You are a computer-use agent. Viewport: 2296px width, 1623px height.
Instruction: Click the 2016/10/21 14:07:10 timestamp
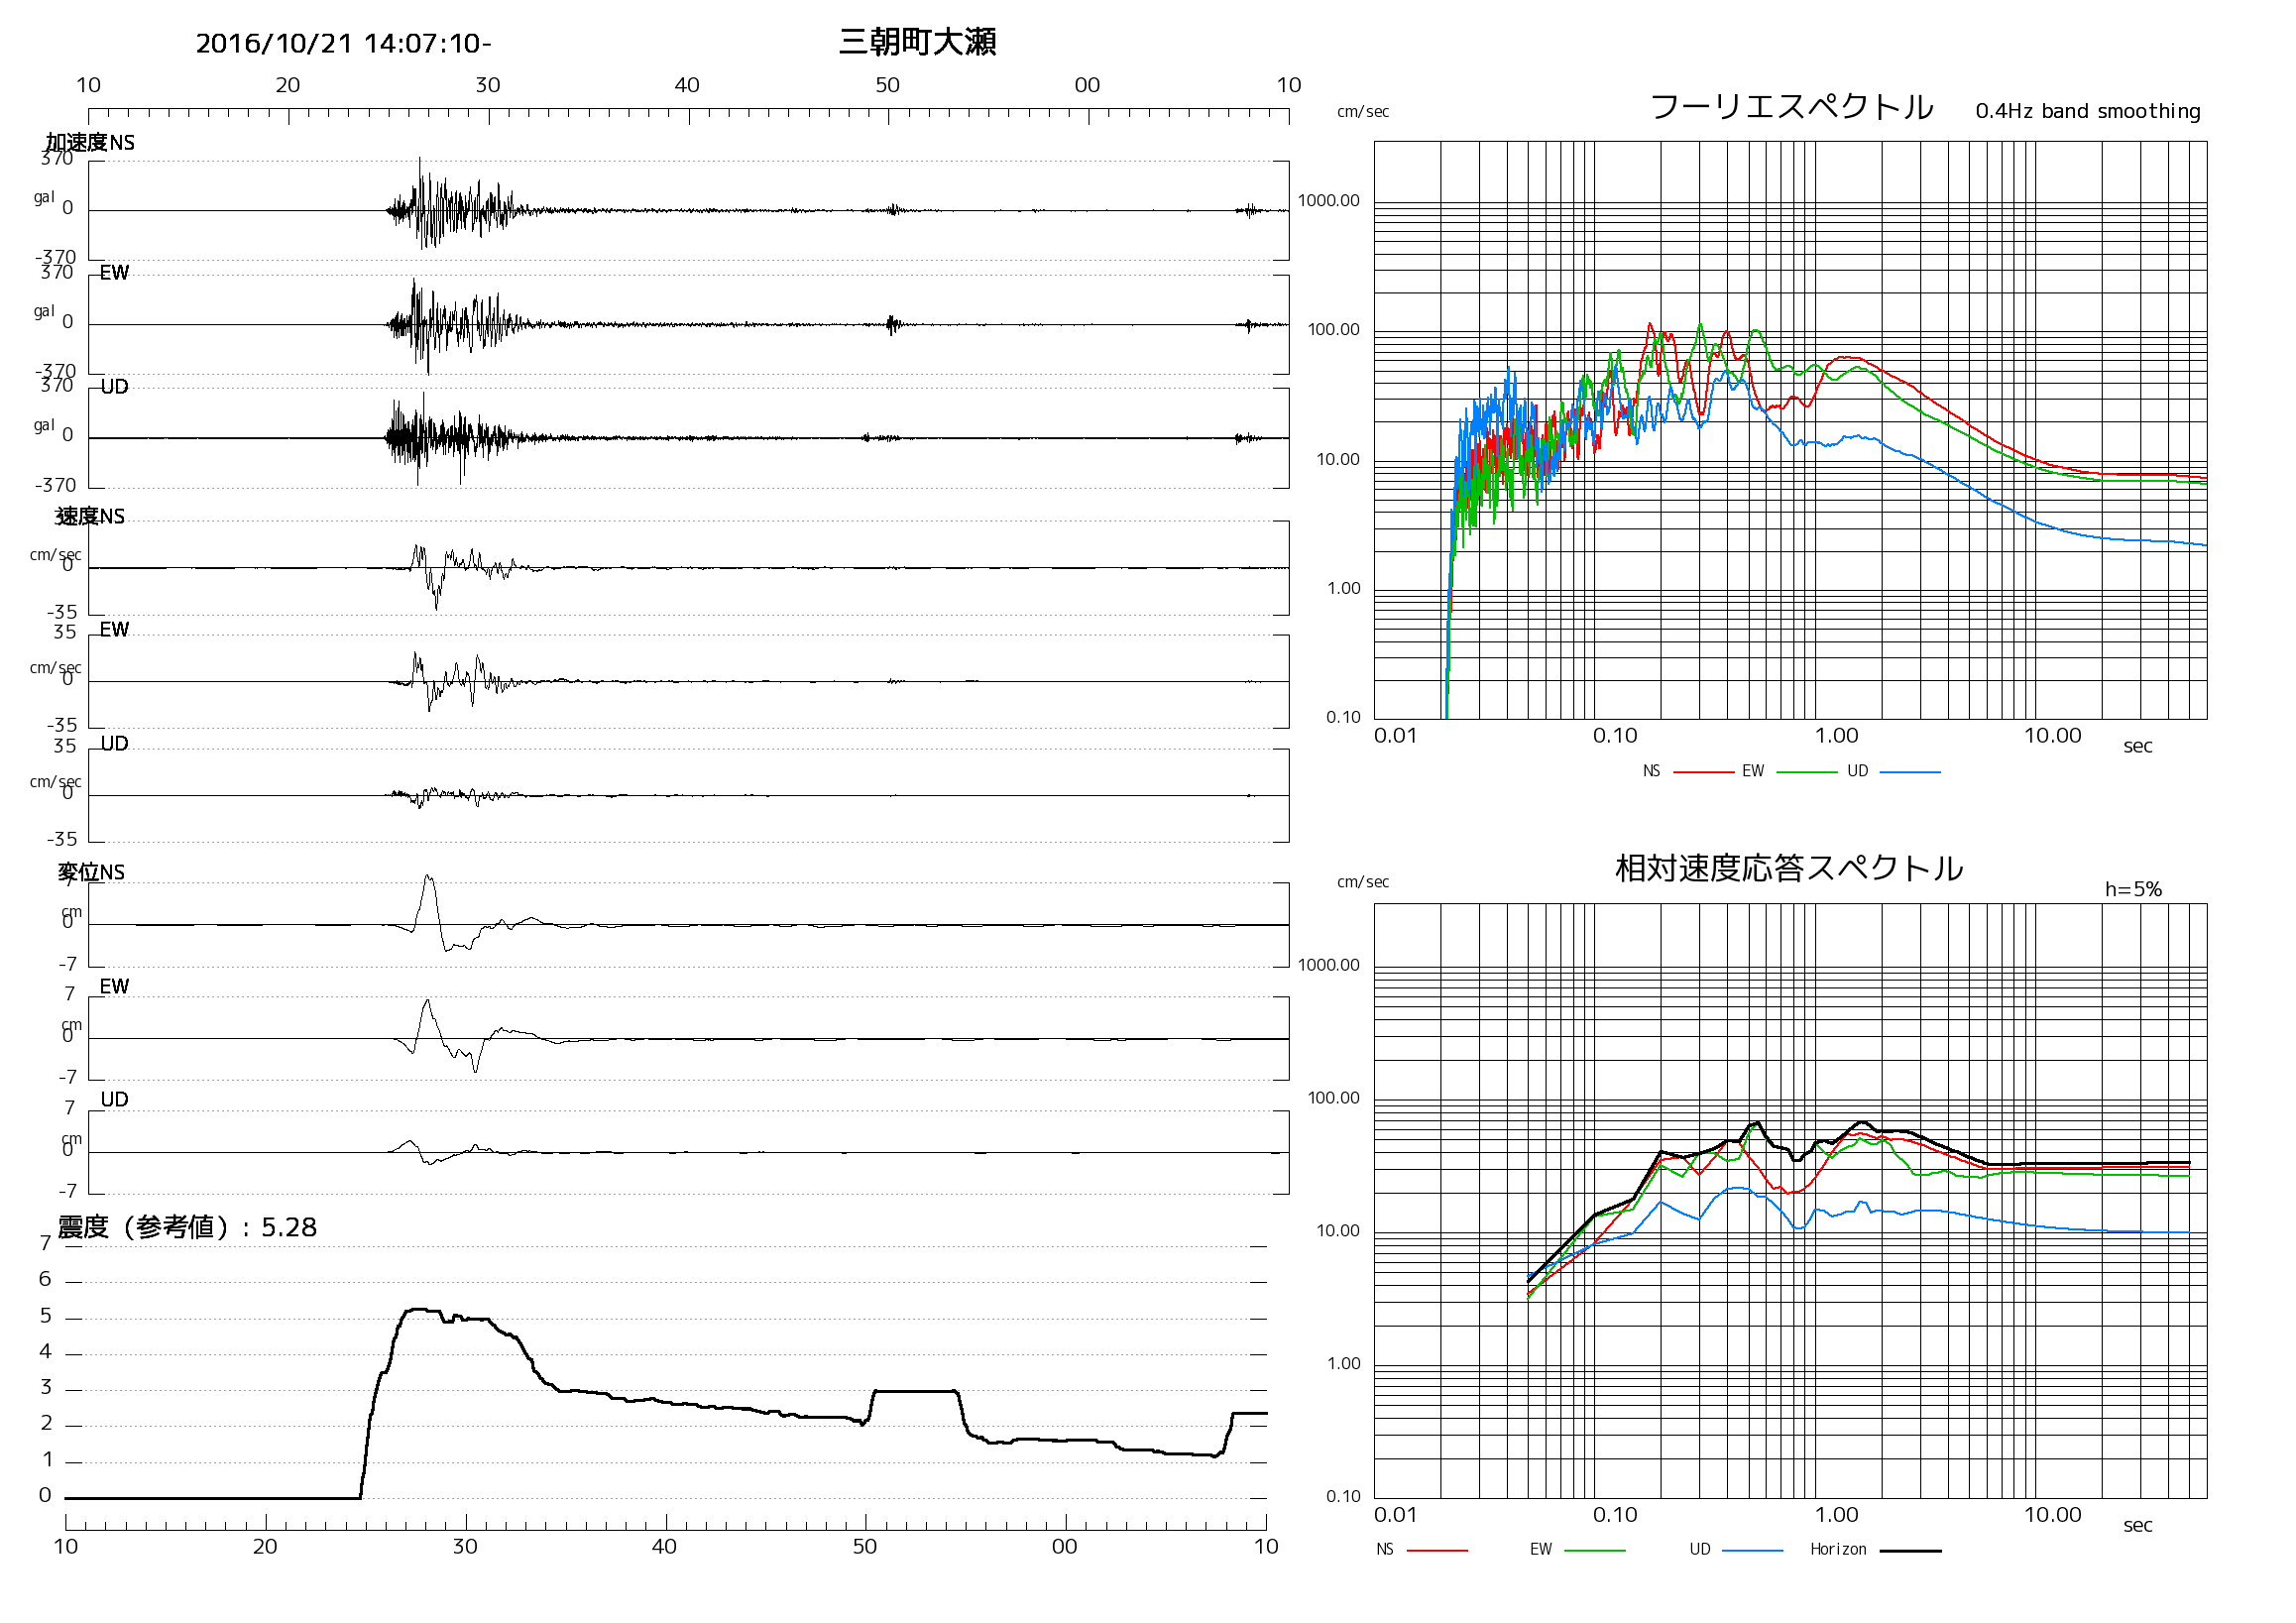343,44
